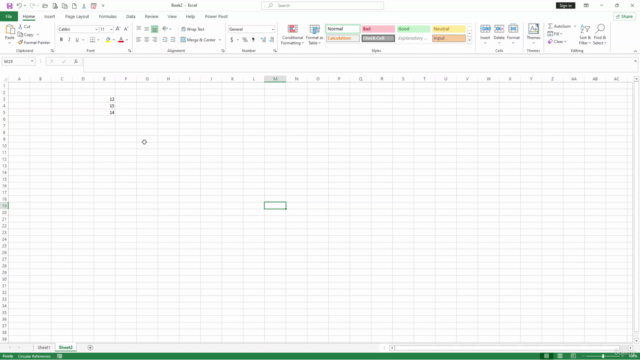The height and width of the screenshot is (360, 640).
Task: Click the AutoSum button
Action: pyautogui.click(x=560, y=26)
